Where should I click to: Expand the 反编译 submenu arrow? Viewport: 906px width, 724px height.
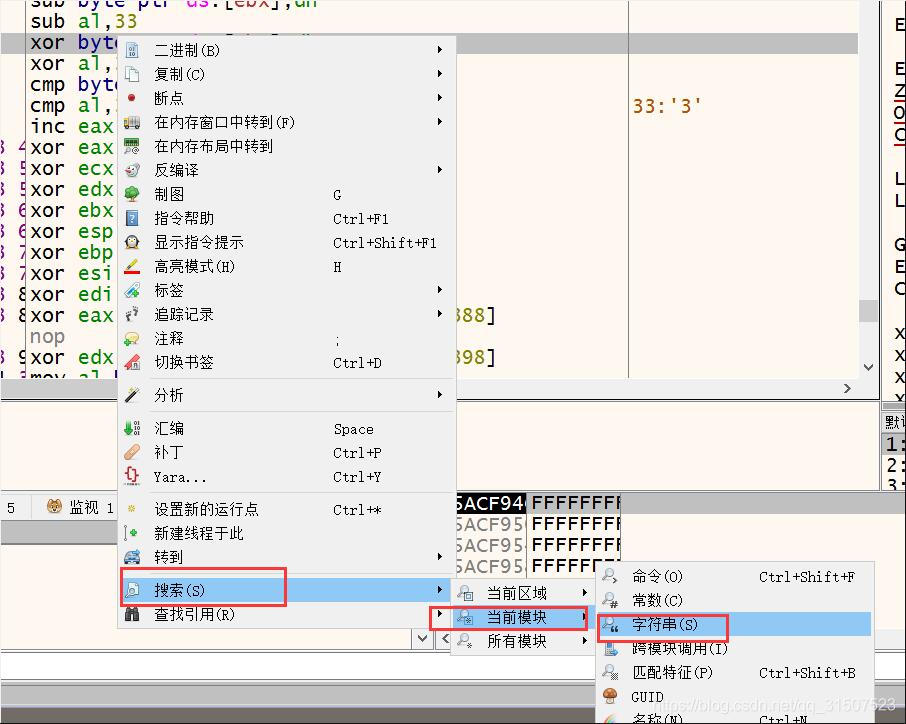(x=440, y=170)
